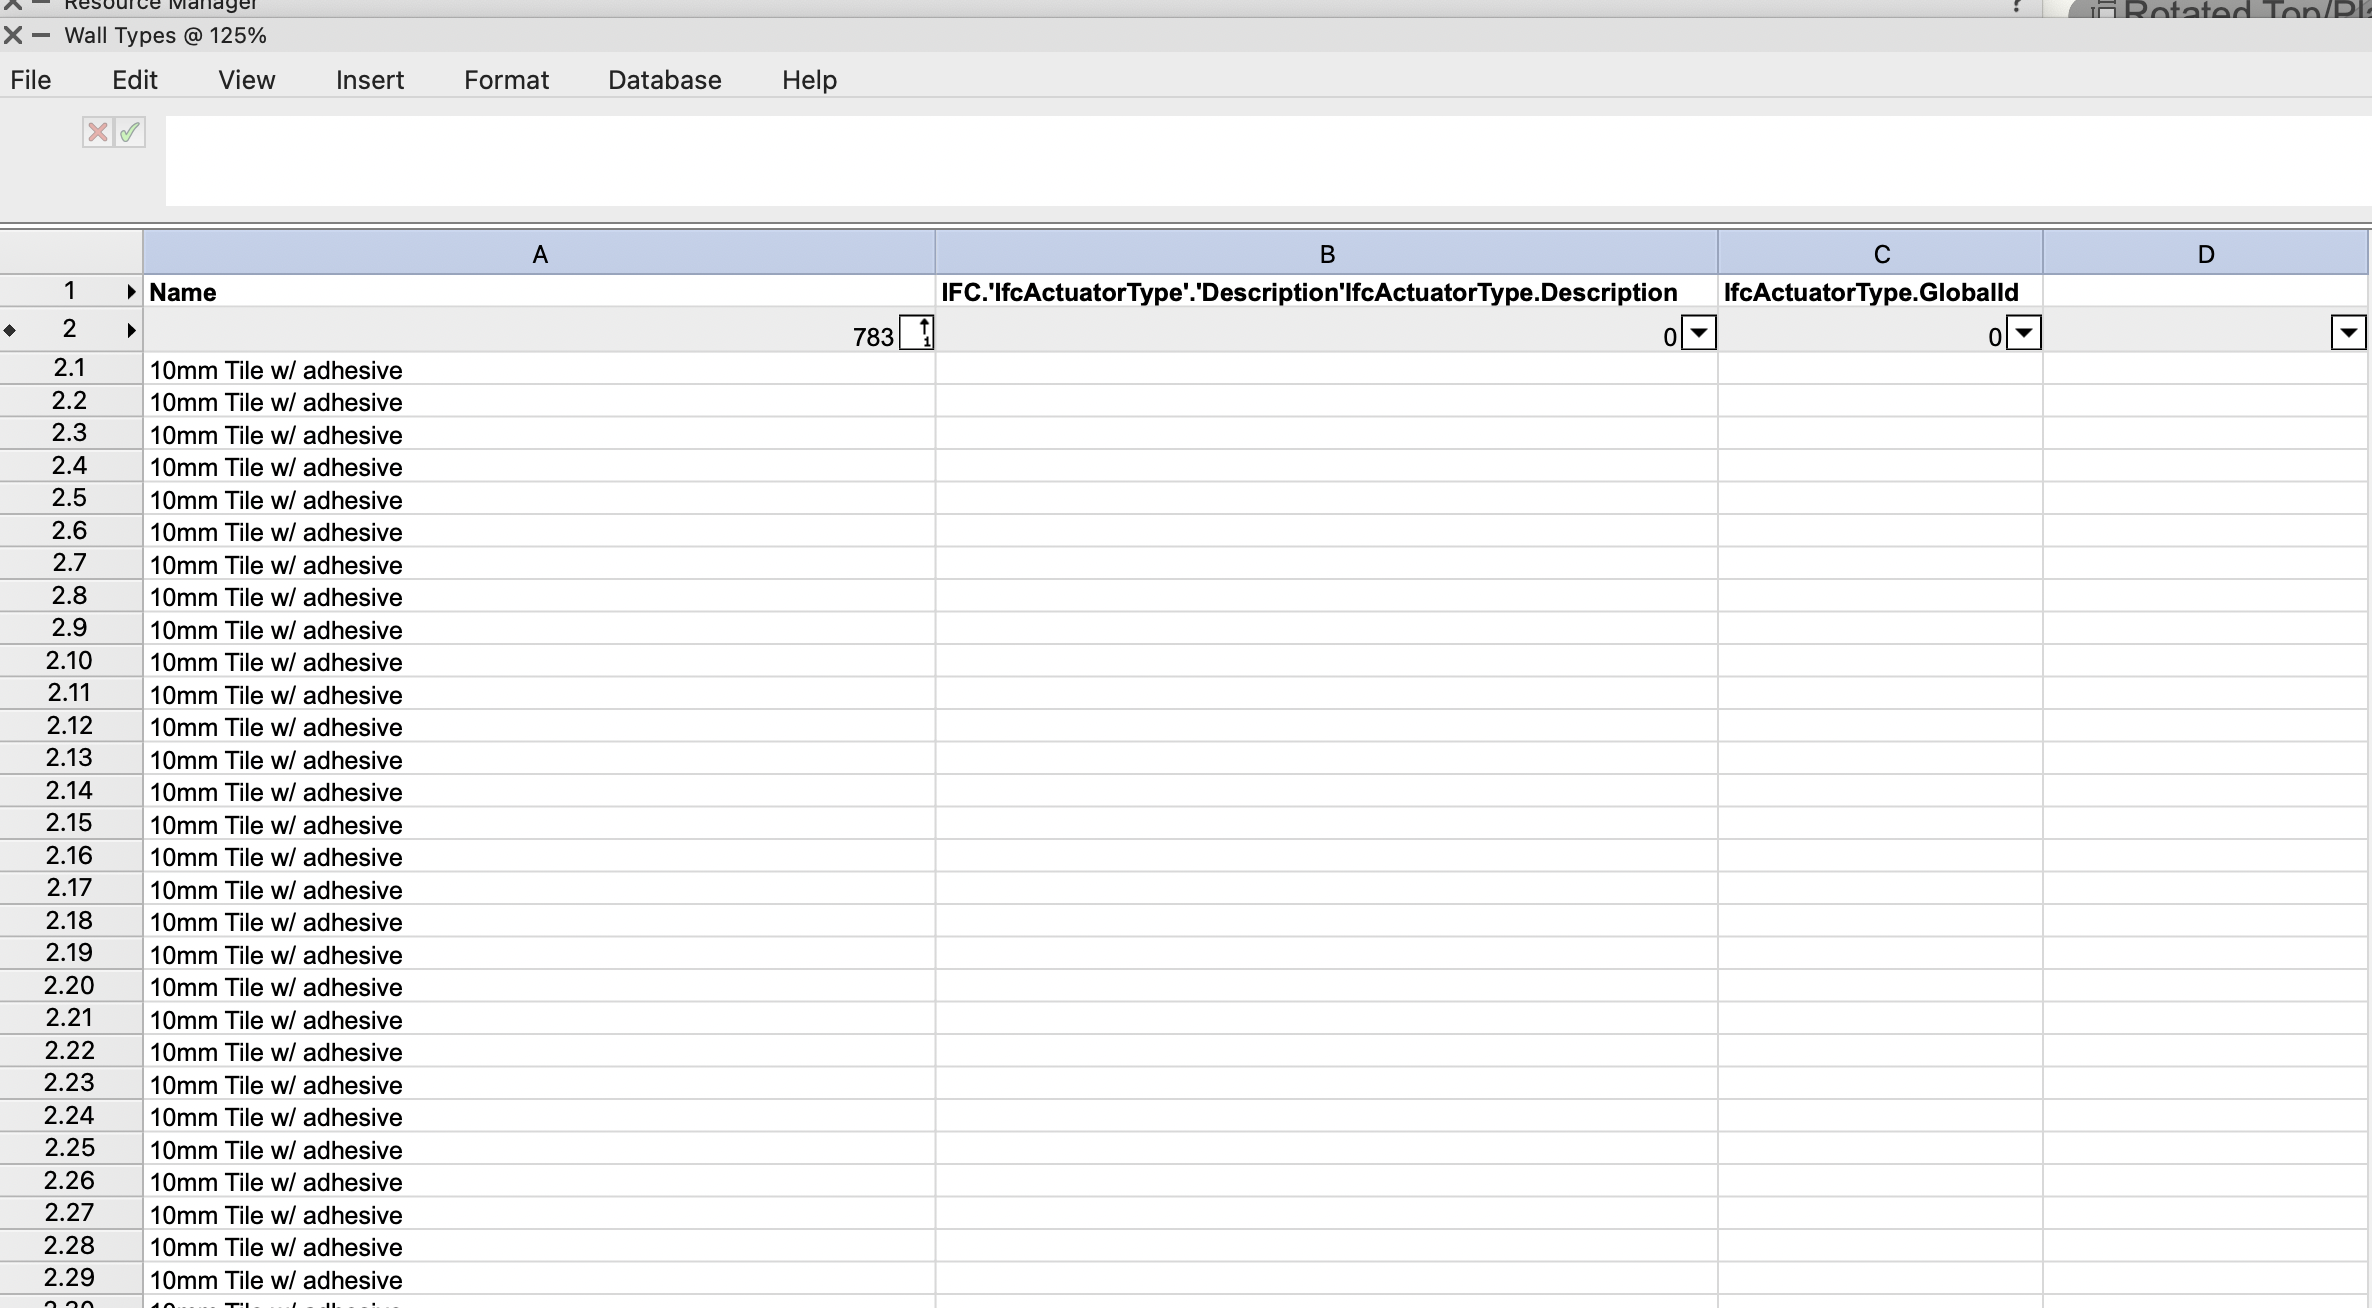
Task: Open the dropdown in column C database row
Action: (2023, 332)
